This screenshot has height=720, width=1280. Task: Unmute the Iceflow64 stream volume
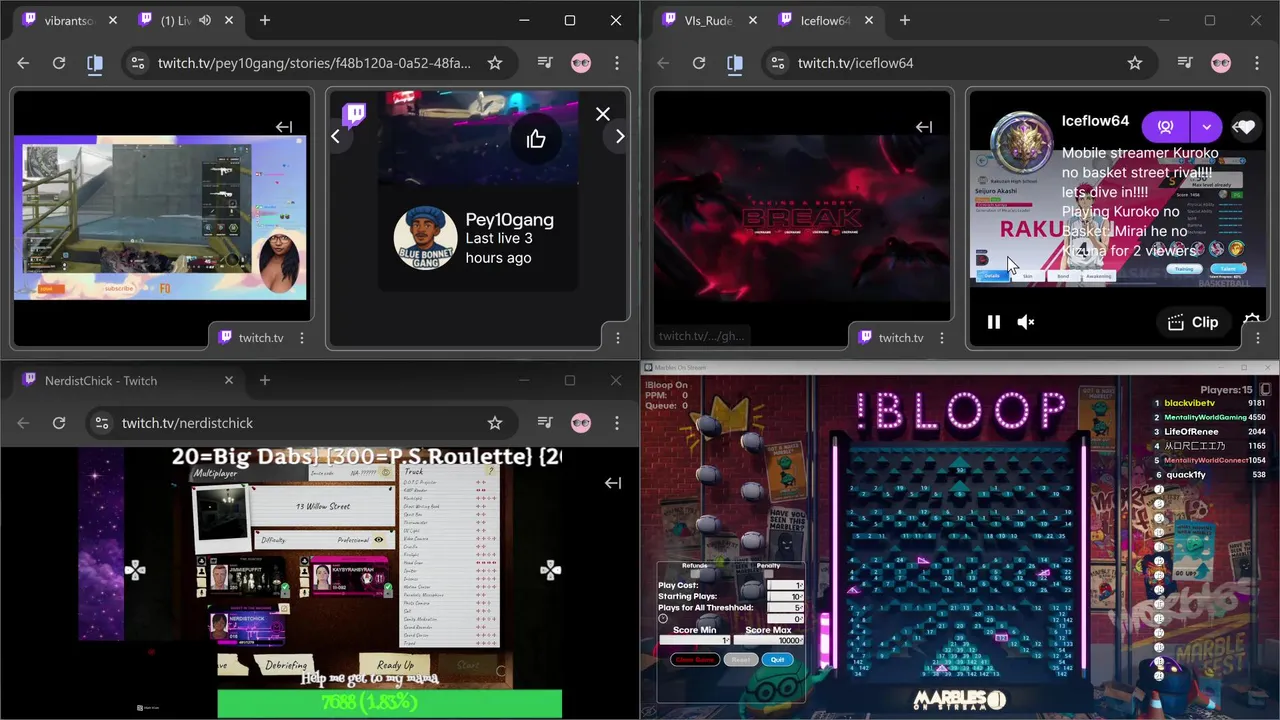click(1026, 322)
